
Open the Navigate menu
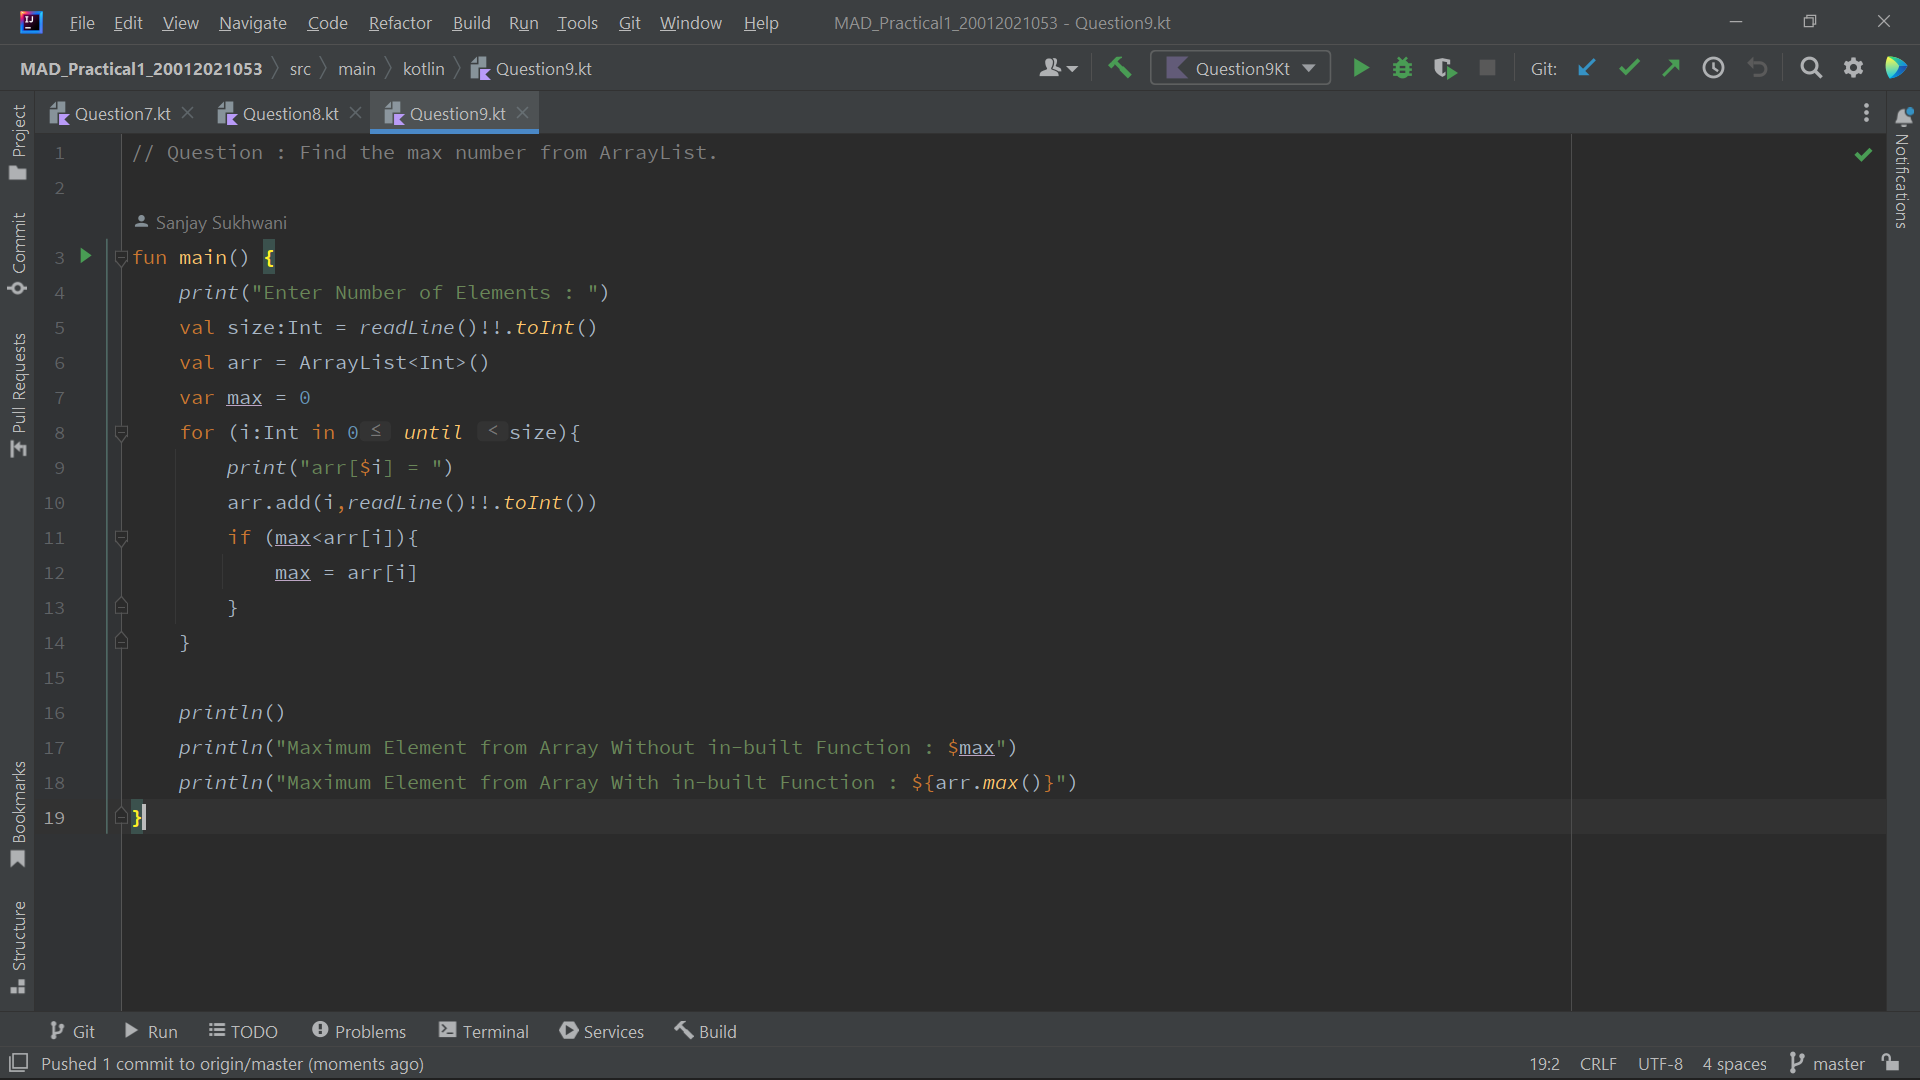pyautogui.click(x=253, y=22)
